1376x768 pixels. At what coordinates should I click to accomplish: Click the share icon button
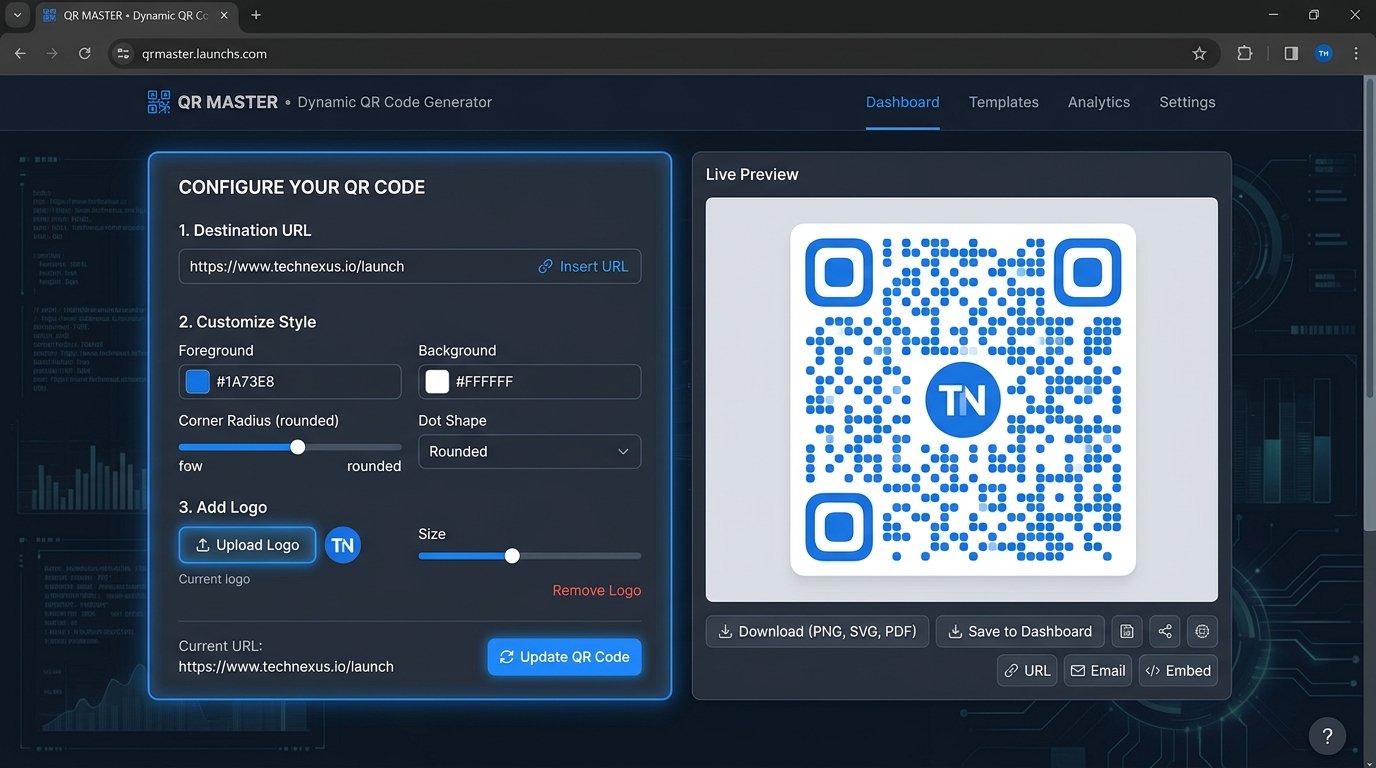click(1165, 631)
